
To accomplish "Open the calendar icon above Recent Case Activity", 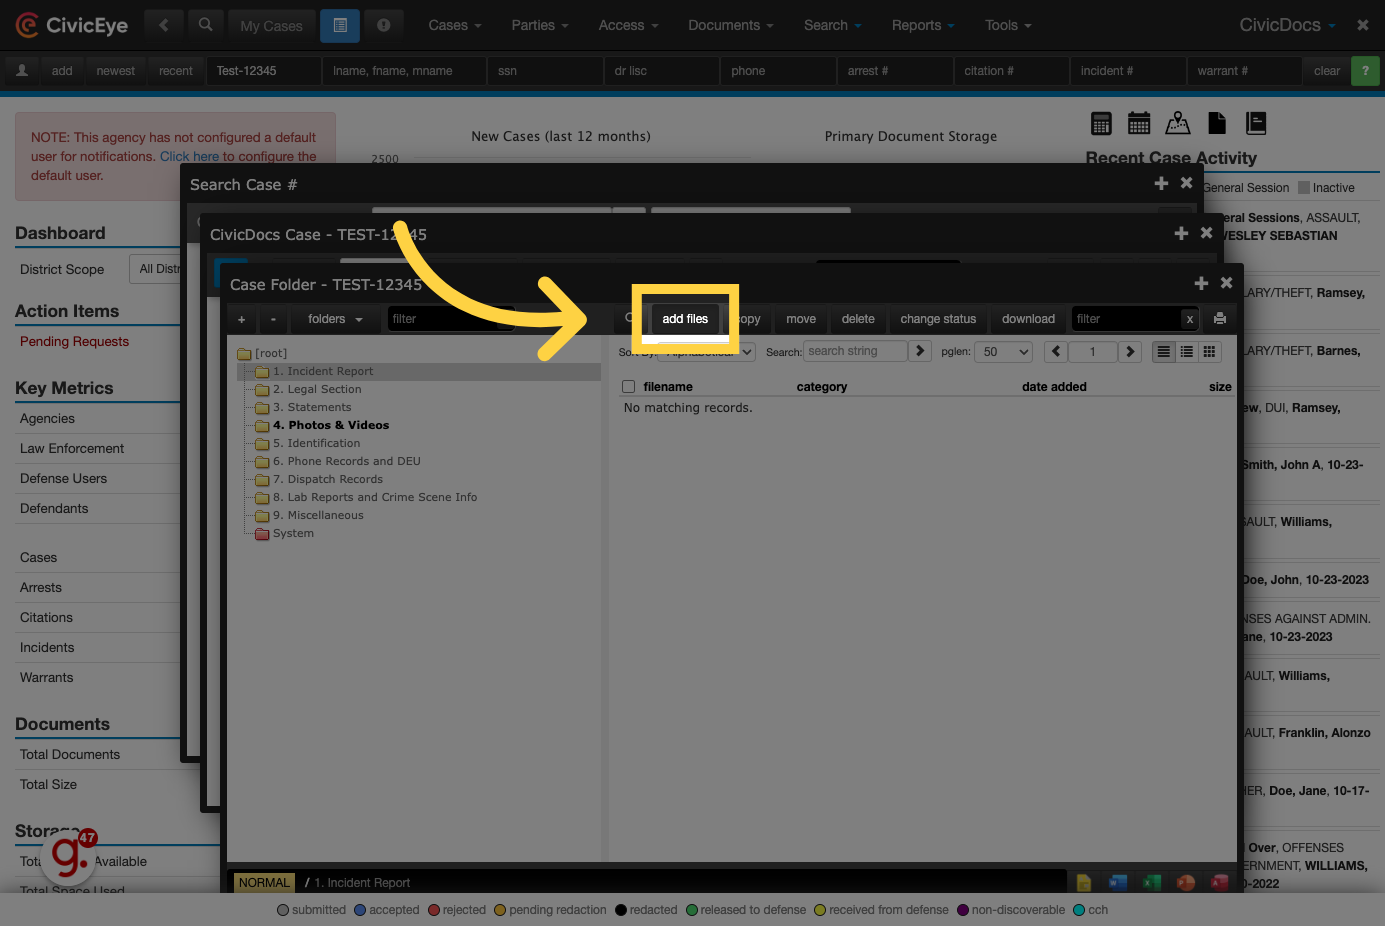I will [x=1139, y=123].
